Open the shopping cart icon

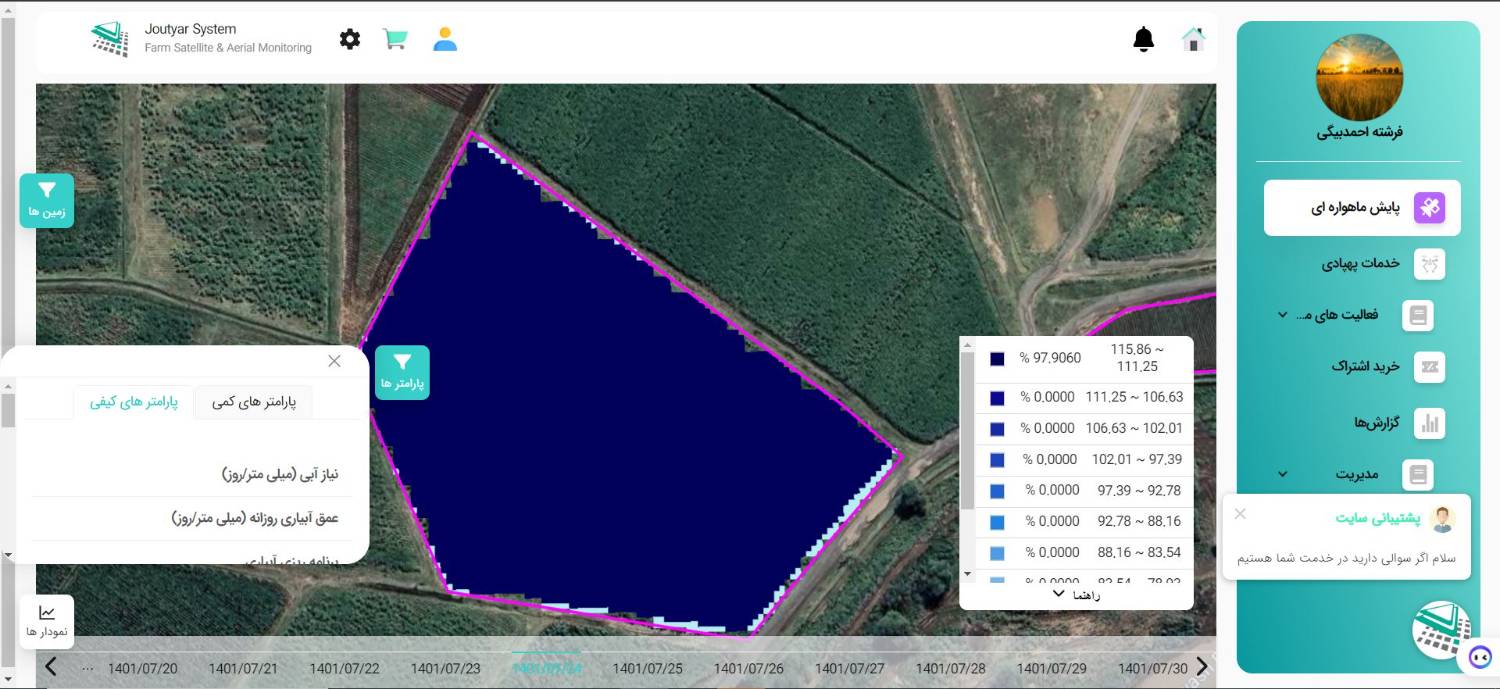(396, 39)
